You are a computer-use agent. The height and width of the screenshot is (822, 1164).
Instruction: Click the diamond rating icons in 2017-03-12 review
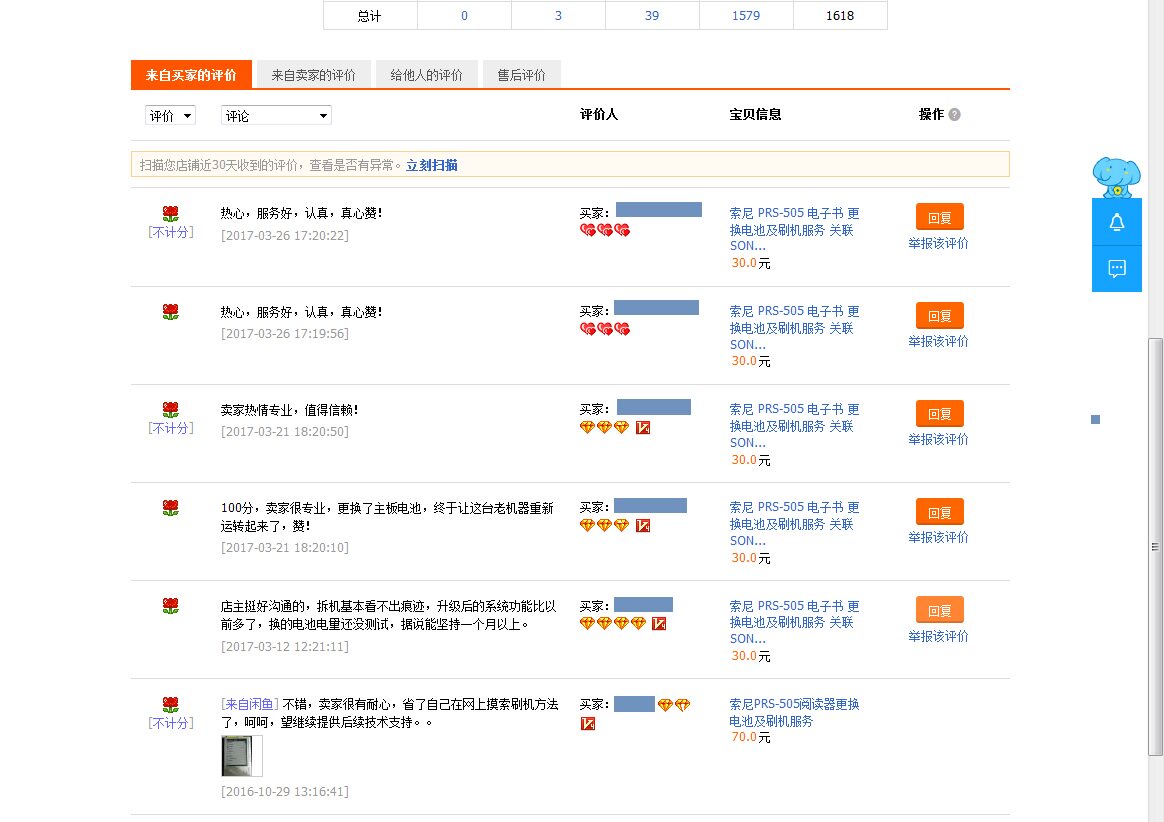[x=613, y=623]
